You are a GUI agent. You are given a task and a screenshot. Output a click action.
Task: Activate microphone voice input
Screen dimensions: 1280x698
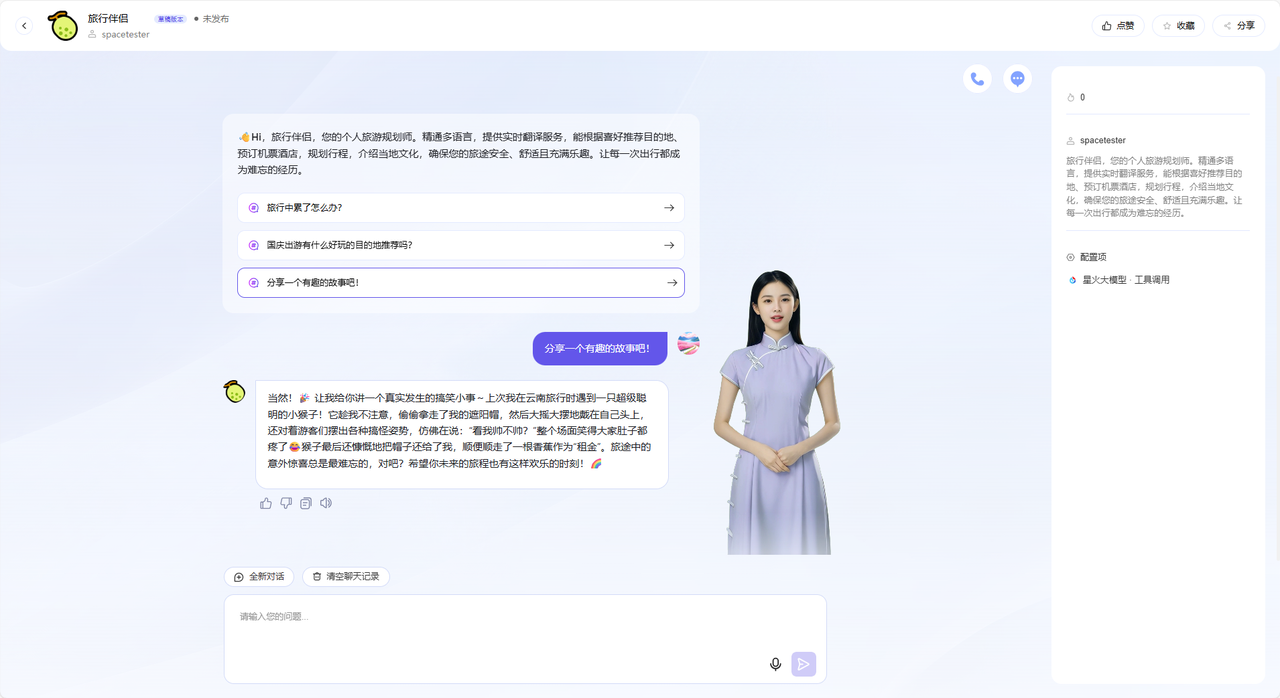[775, 664]
